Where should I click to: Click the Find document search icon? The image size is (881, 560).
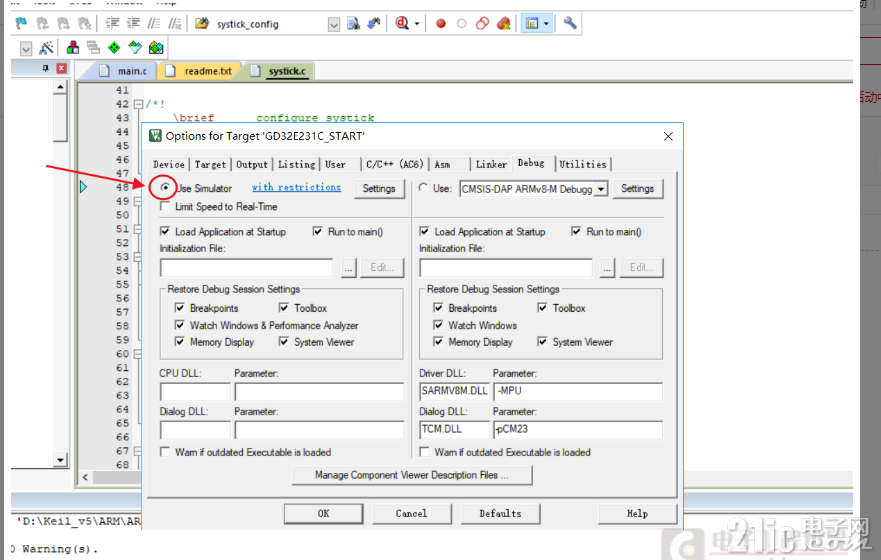[353, 24]
